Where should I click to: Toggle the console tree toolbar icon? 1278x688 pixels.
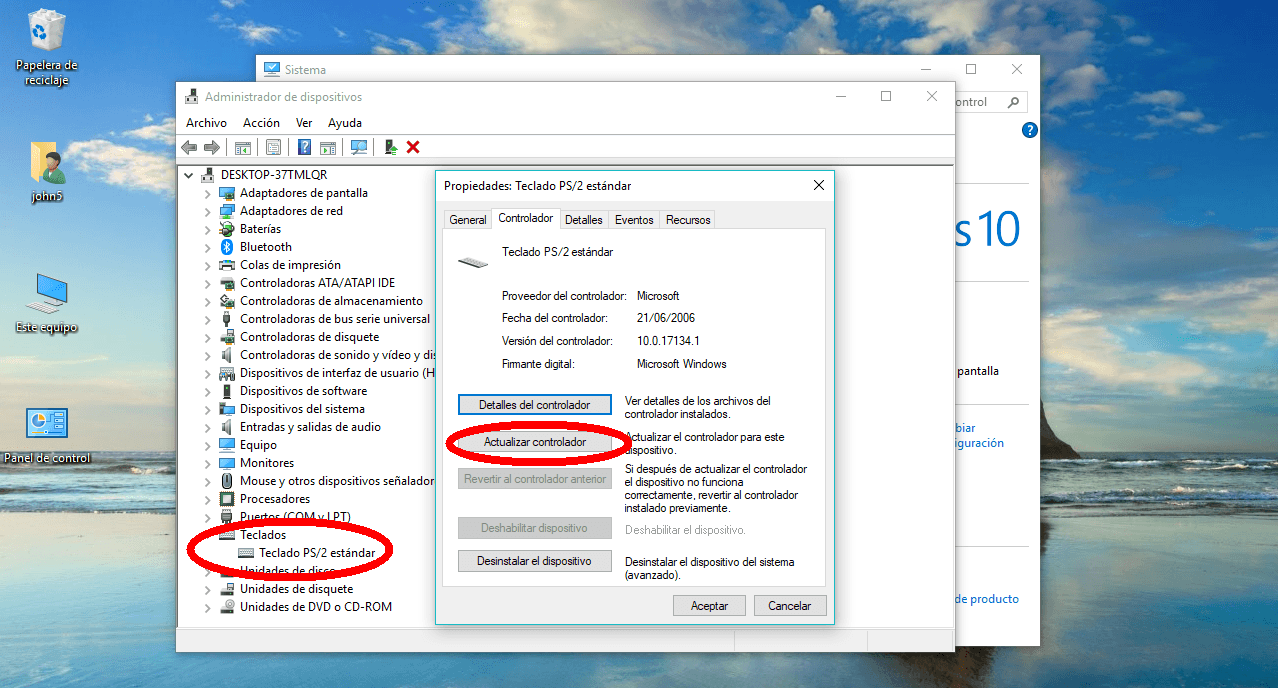tap(242, 147)
